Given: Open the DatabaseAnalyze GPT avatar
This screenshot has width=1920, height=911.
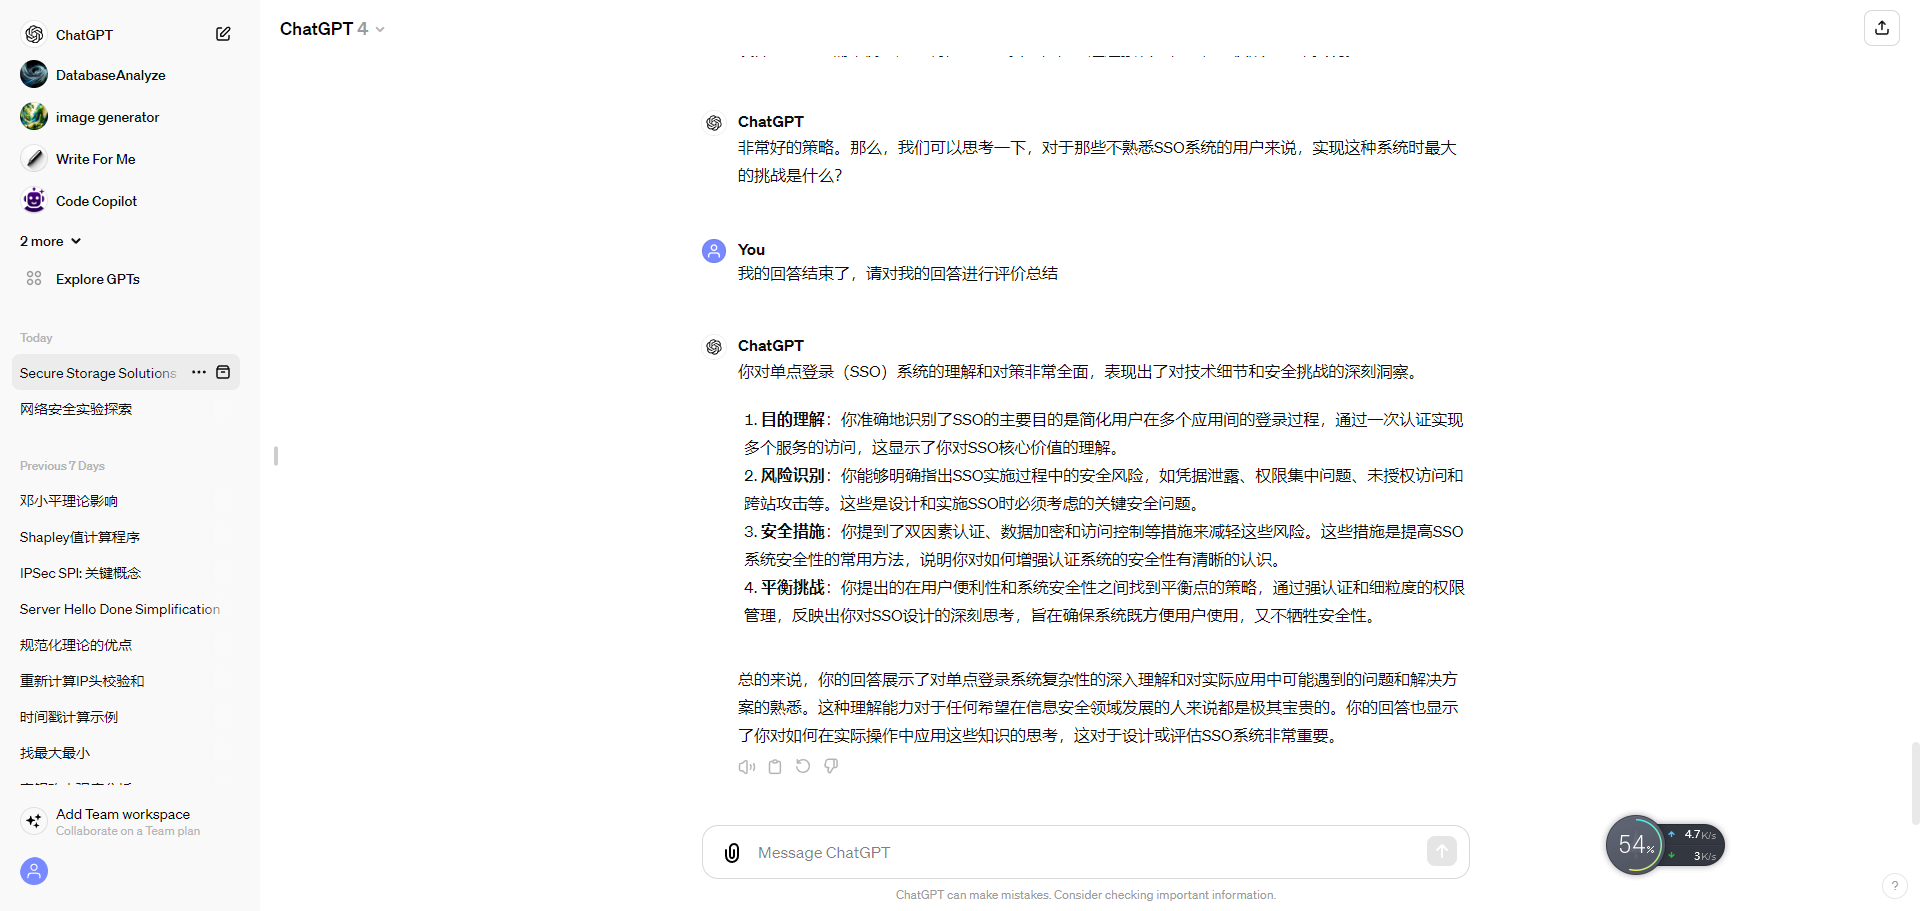Looking at the screenshot, I should [x=34, y=74].
